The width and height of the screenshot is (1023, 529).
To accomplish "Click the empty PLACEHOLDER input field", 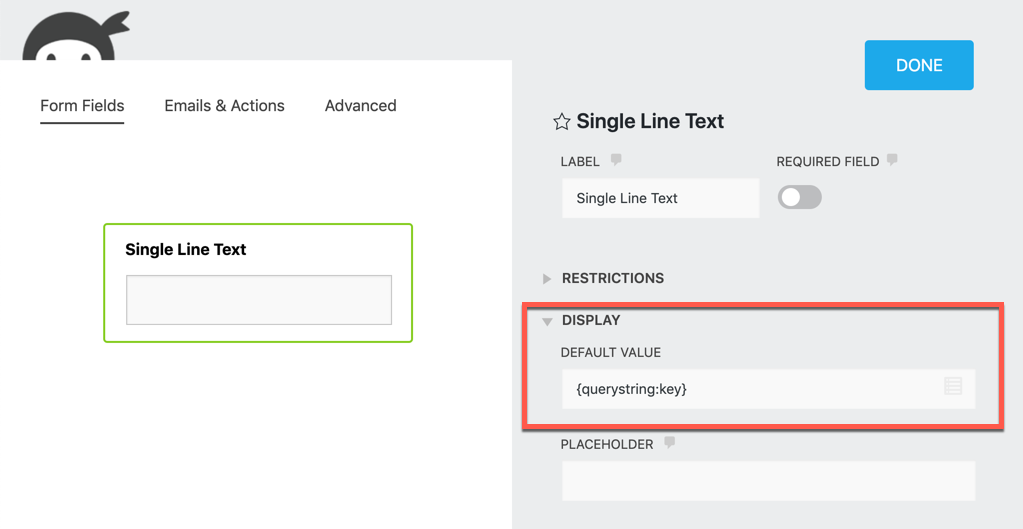I will pos(767,481).
